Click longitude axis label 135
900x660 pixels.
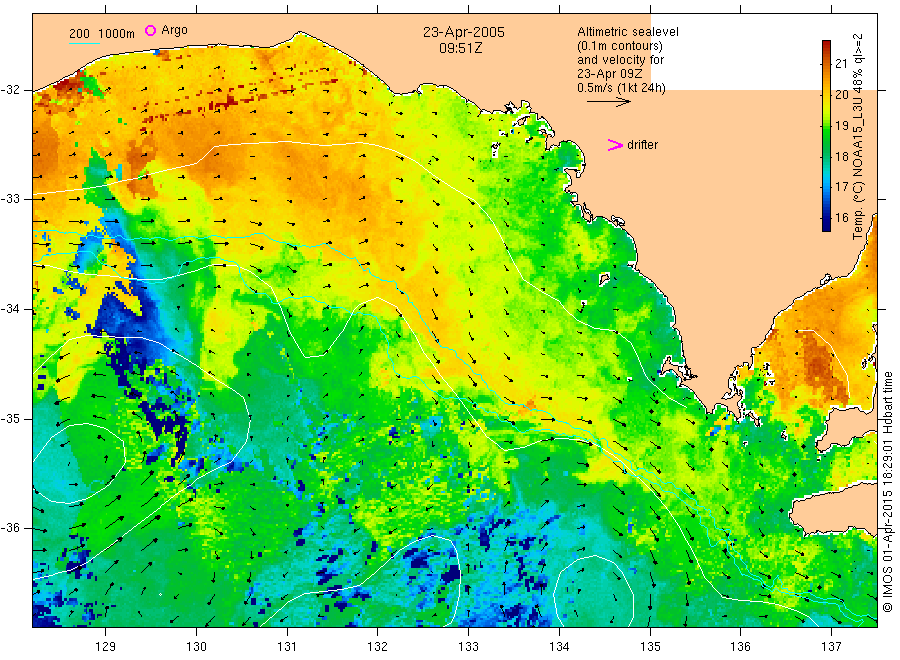[650, 647]
